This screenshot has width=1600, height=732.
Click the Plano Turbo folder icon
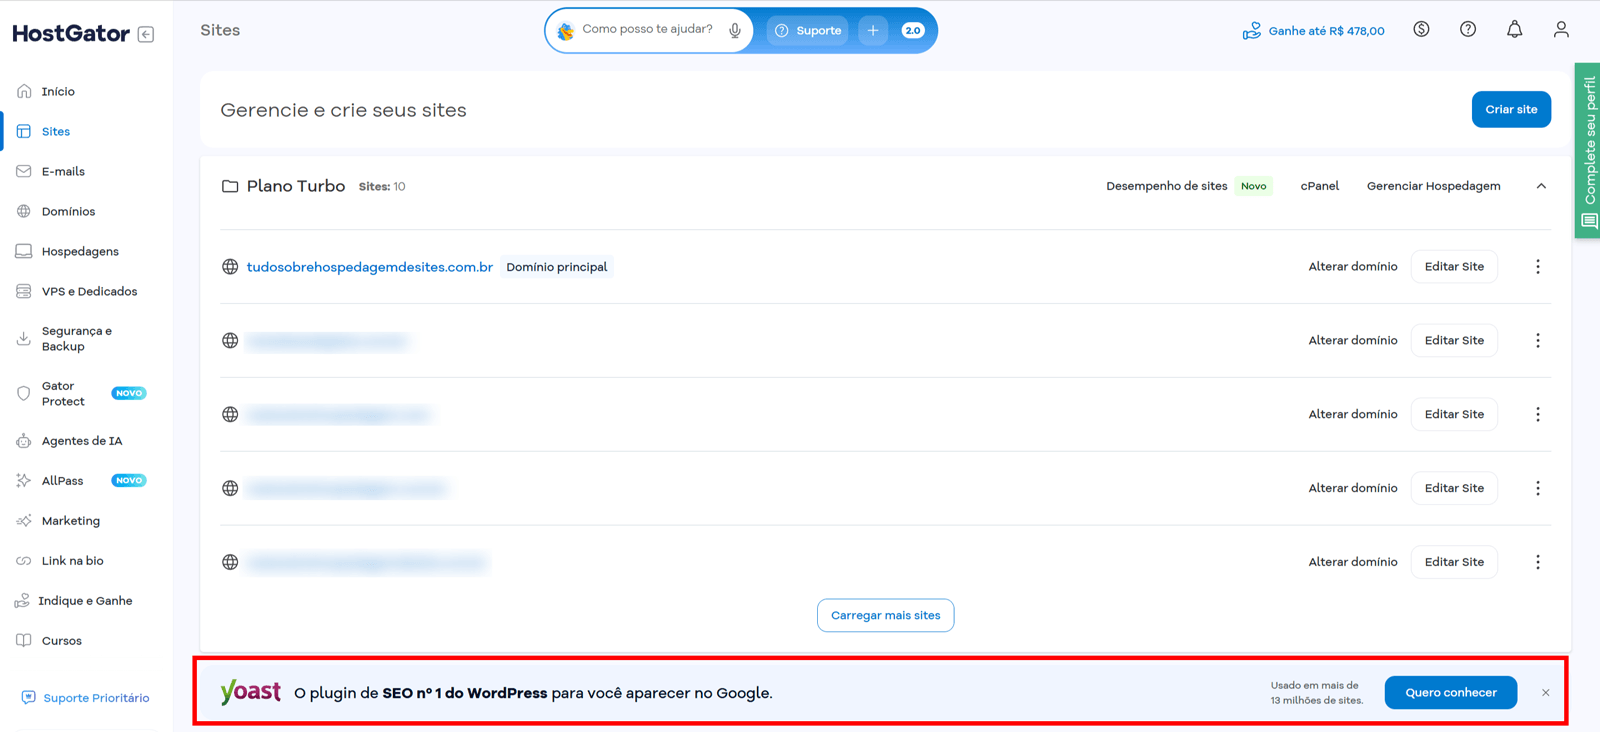[x=230, y=186]
